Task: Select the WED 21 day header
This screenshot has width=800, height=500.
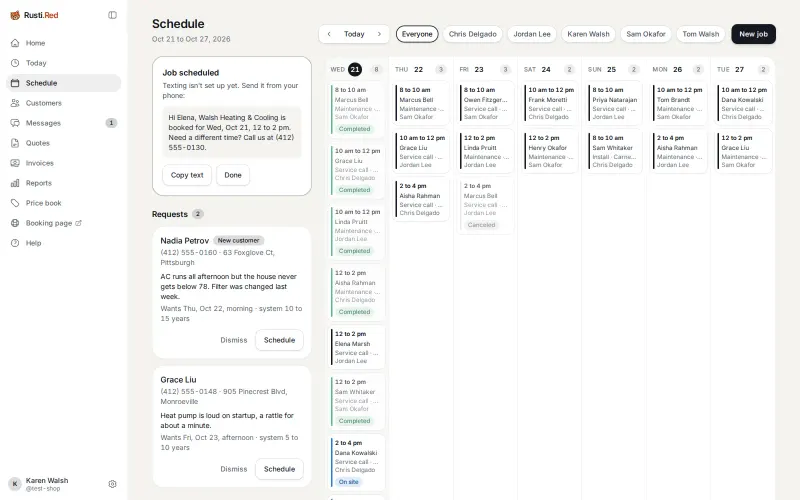Action: click(x=356, y=69)
